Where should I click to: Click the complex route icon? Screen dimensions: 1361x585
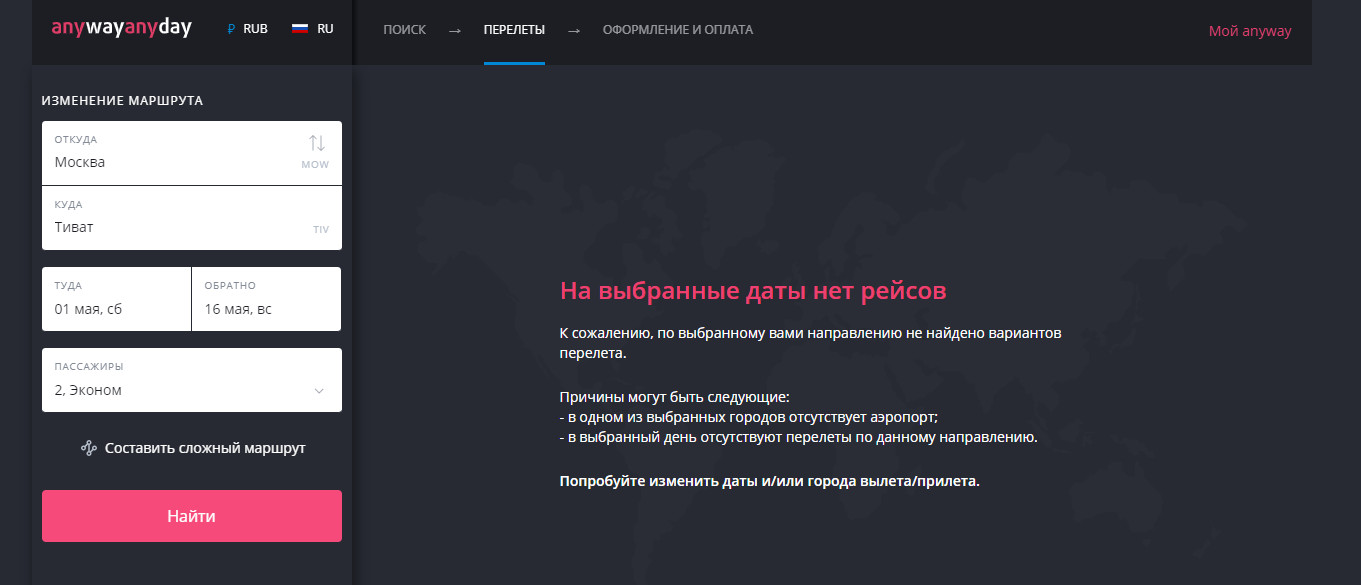click(x=88, y=448)
